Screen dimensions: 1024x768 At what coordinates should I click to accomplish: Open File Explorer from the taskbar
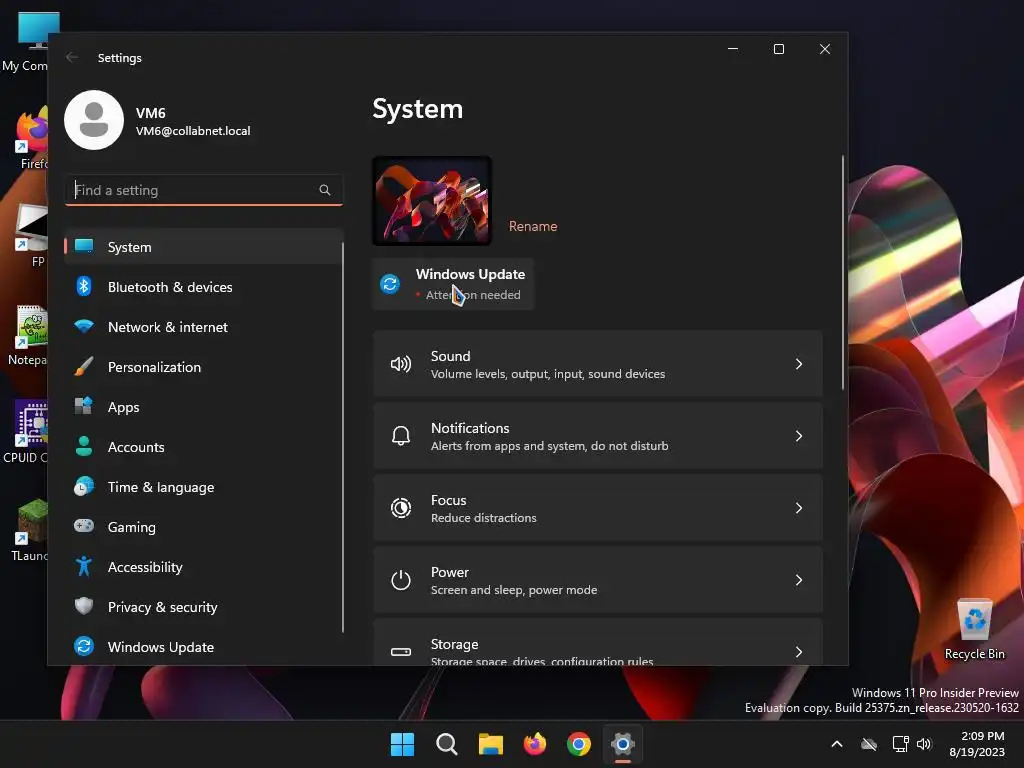tap(490, 744)
